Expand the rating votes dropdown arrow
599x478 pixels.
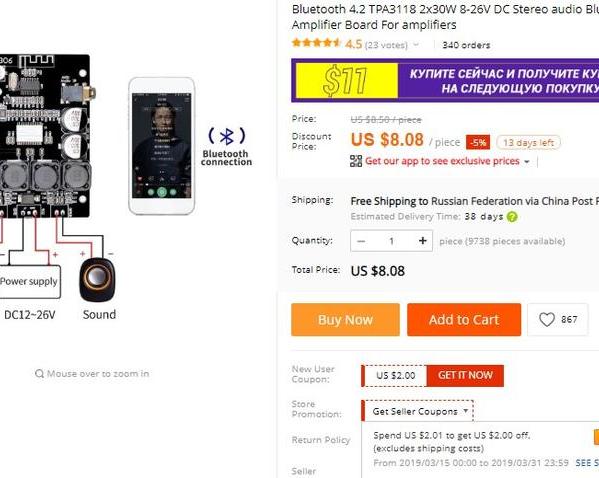(x=416, y=45)
